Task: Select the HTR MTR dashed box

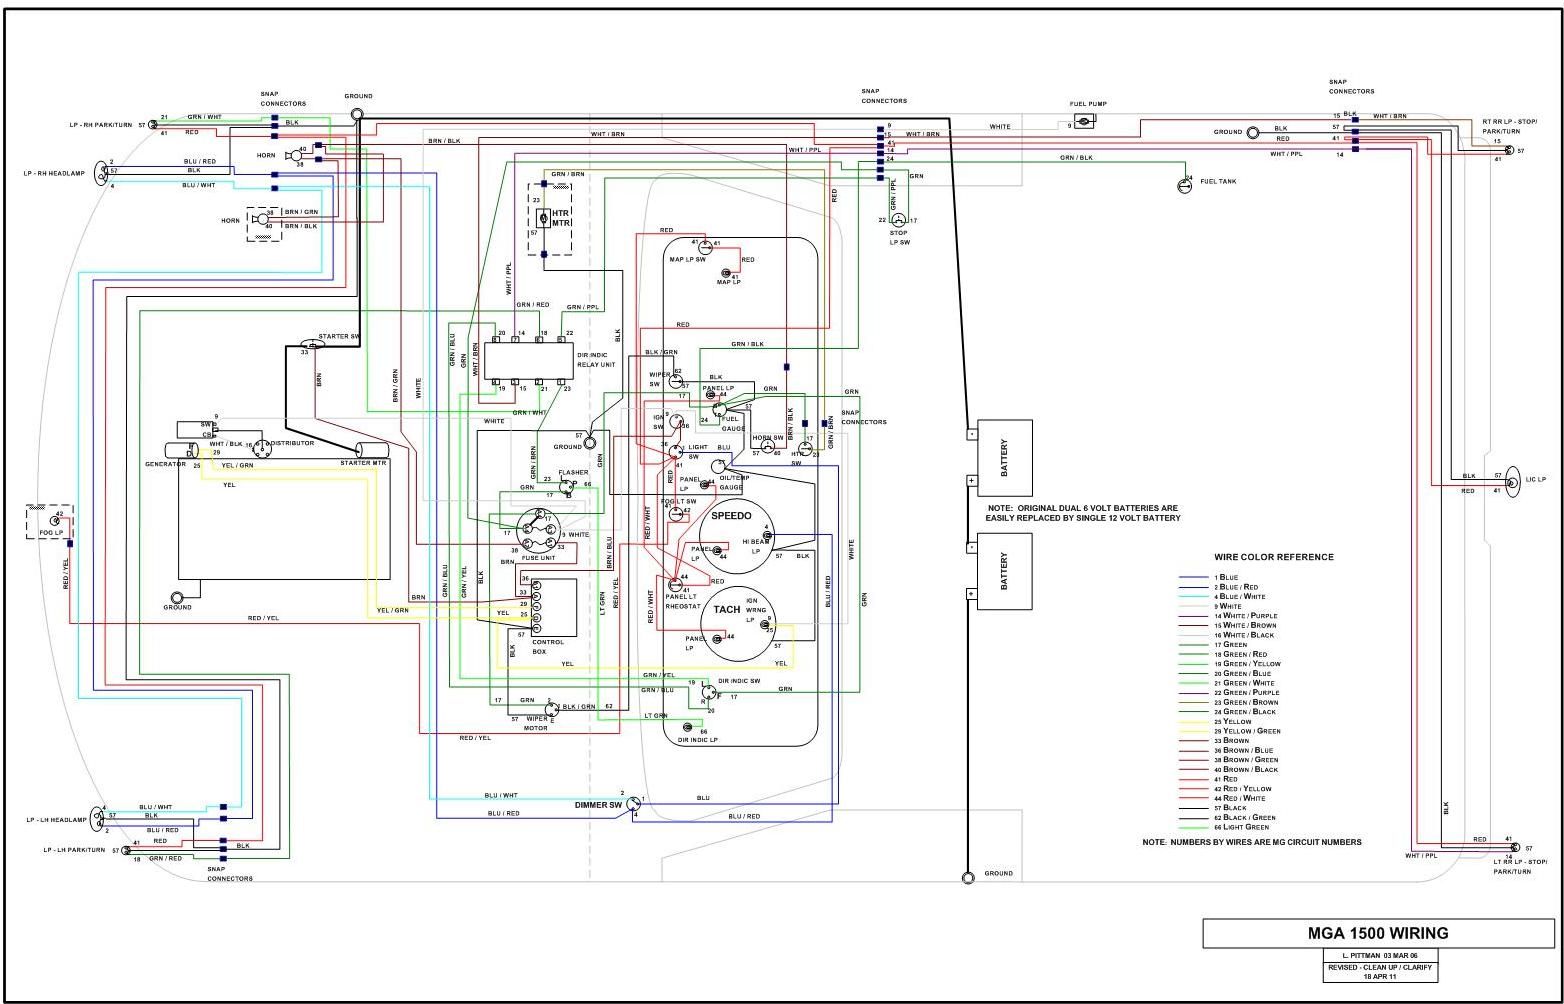Action: (549, 219)
